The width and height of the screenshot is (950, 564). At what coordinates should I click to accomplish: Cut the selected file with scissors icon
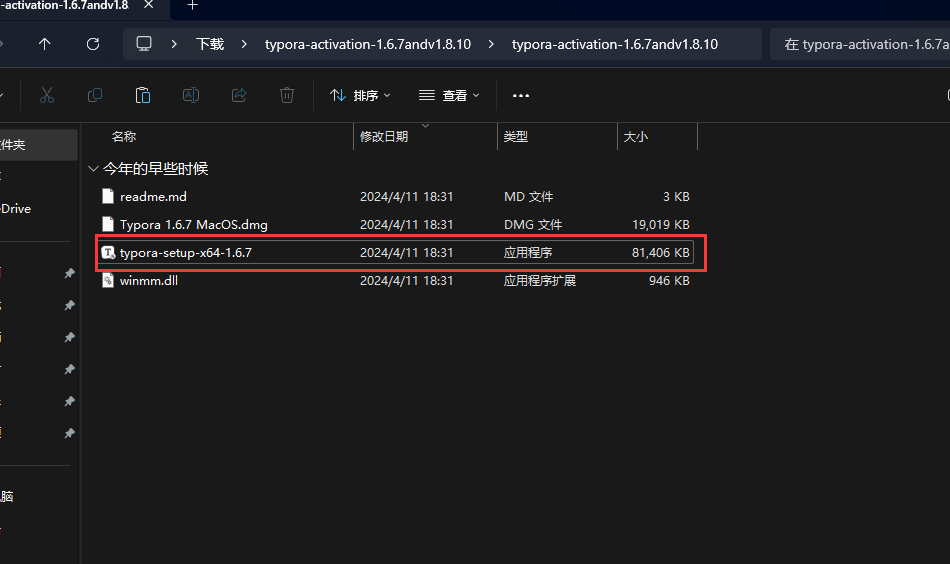[x=47, y=95]
